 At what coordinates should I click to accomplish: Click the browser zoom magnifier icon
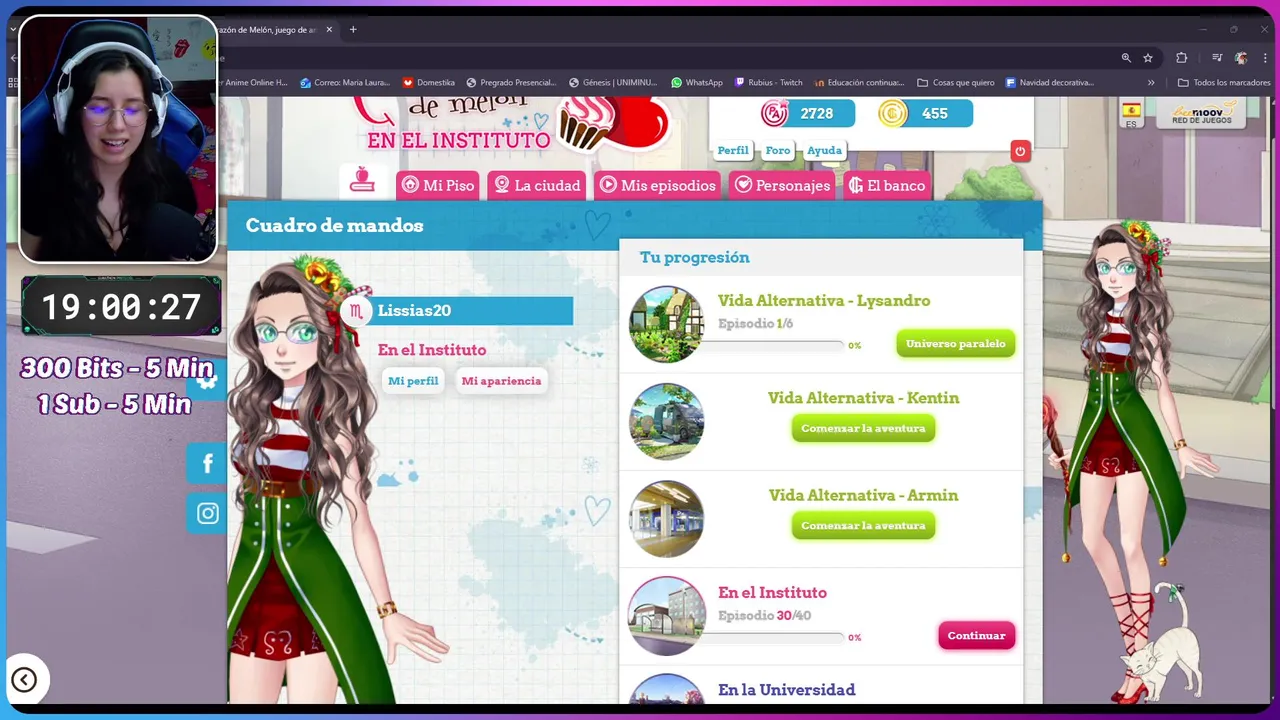coord(1126,58)
